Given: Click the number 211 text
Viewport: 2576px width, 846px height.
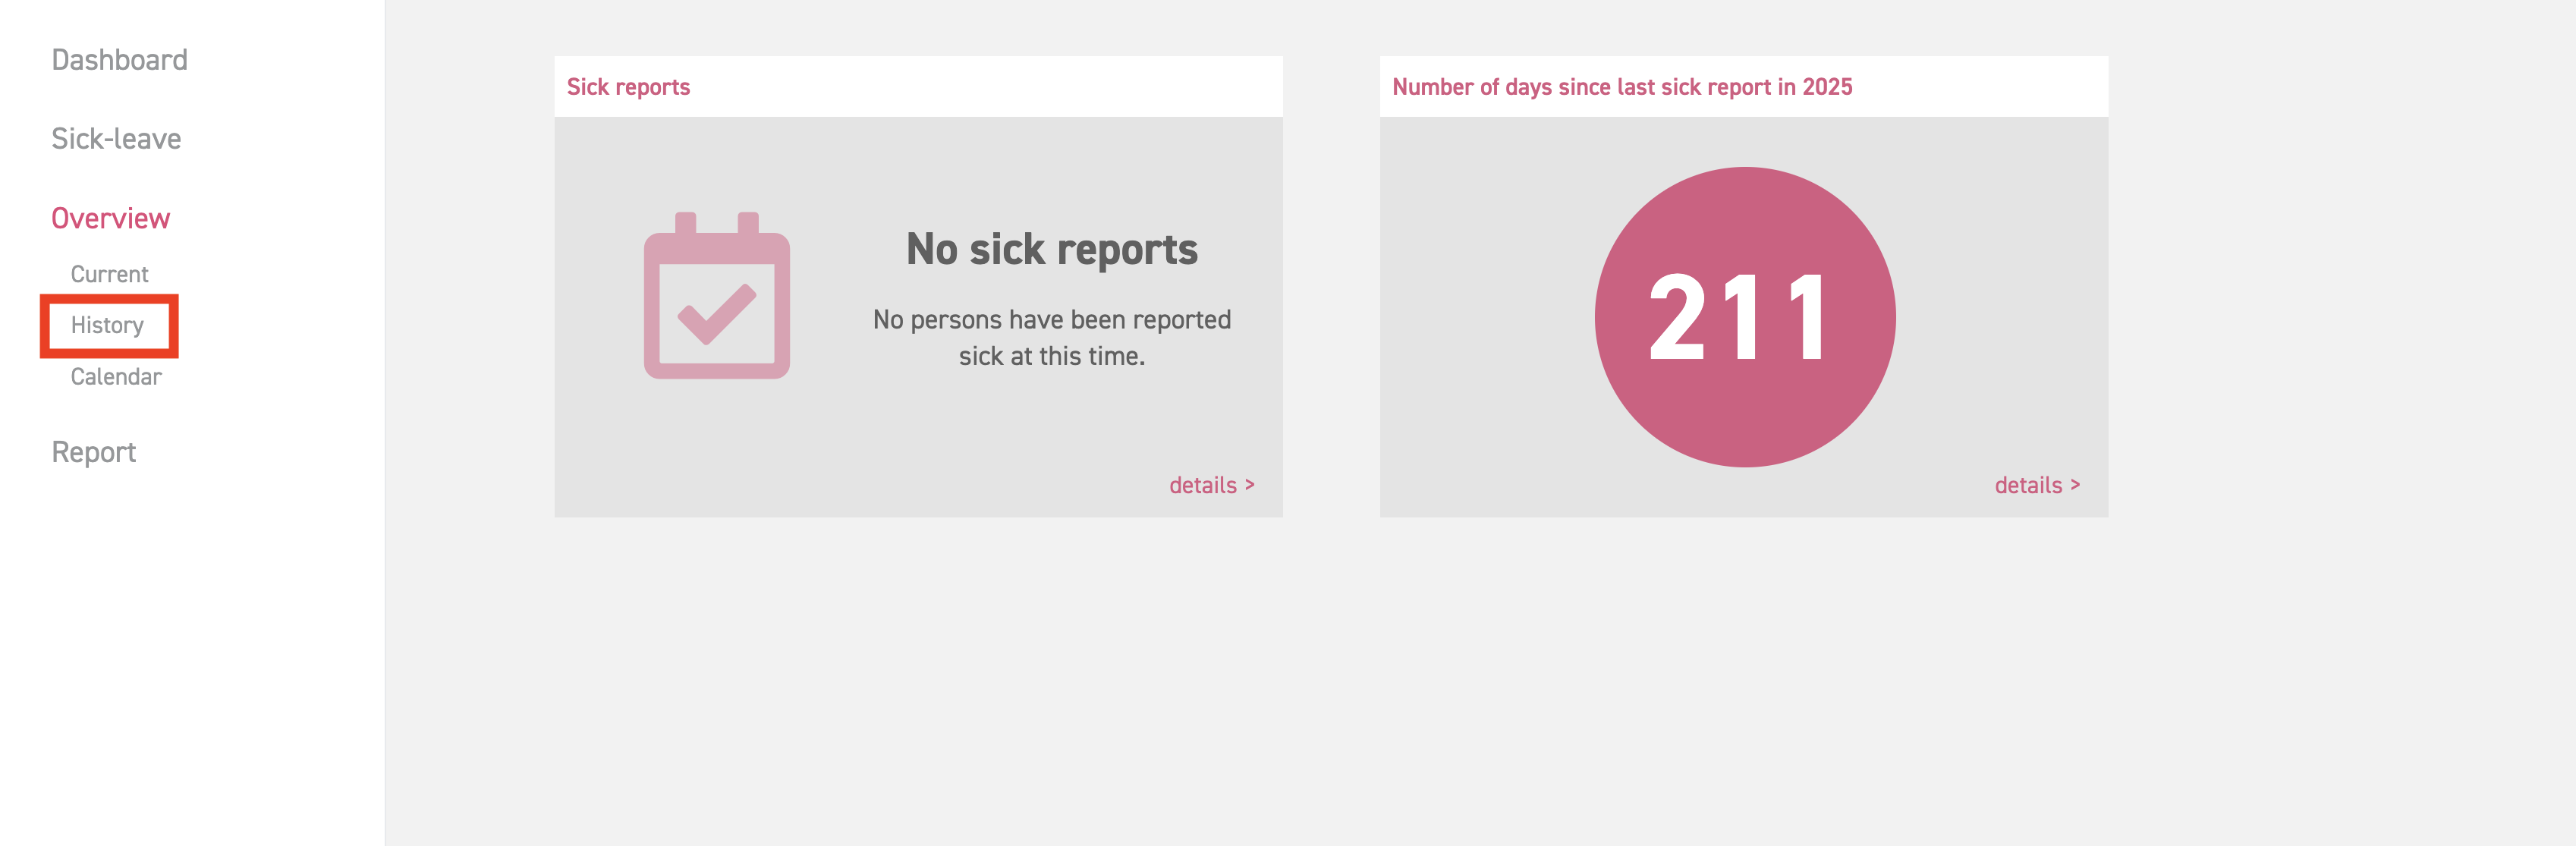Looking at the screenshot, I should [1738, 318].
